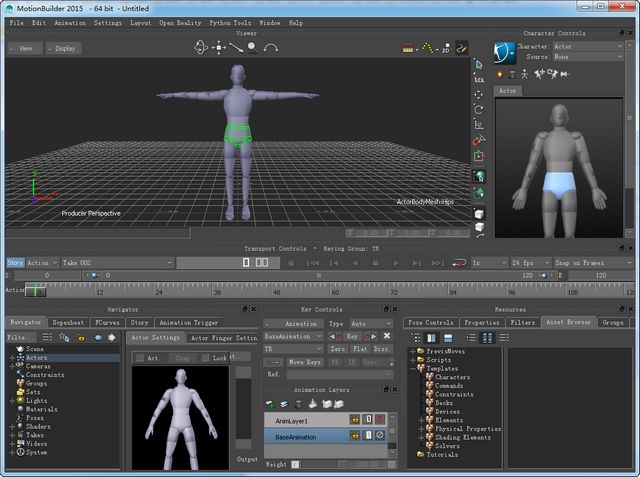This screenshot has width=640, height=477.
Task: Toggle mute on AnimLayer1
Action: click(380, 419)
